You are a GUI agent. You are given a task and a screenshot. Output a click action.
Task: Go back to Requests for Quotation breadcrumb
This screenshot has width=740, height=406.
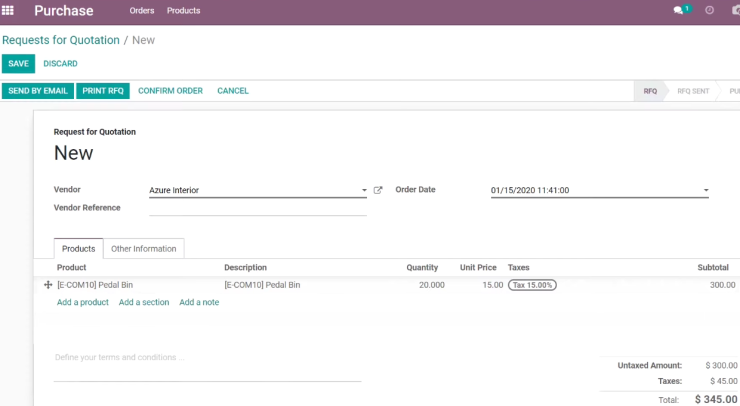pyautogui.click(x=61, y=40)
